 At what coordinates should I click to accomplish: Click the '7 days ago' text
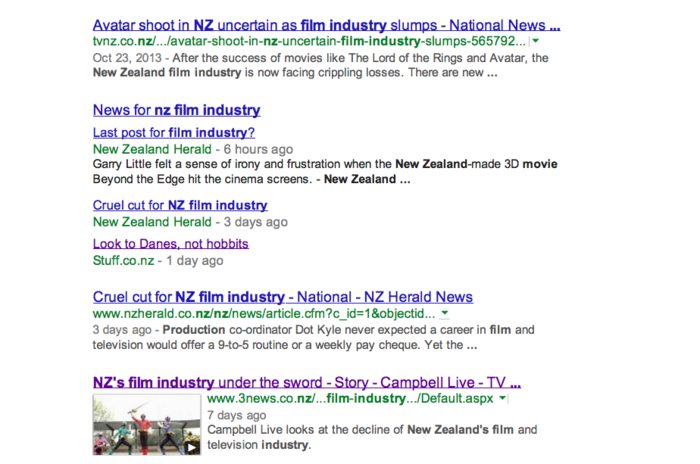coord(237,415)
